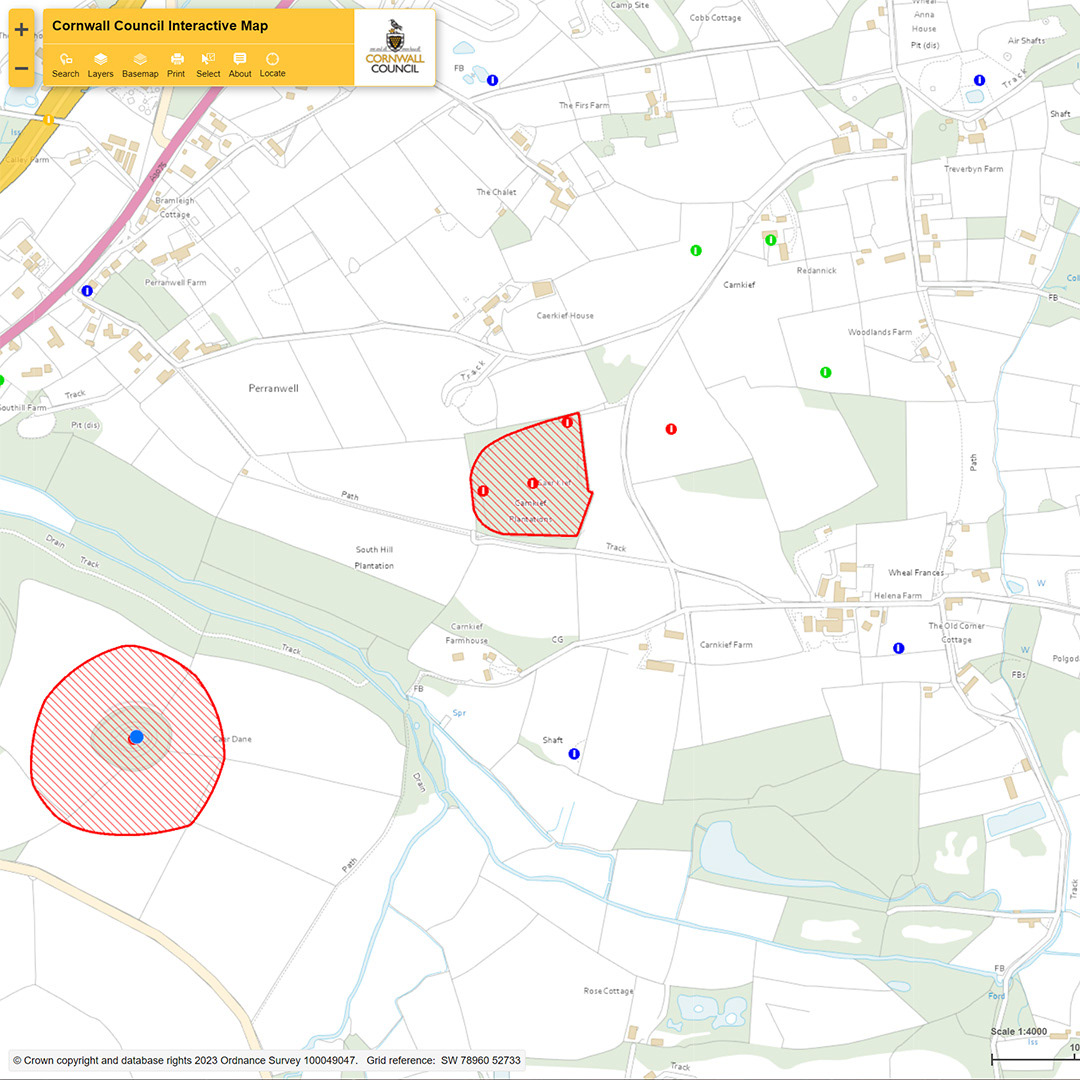Click the Rose Cottage label
This screenshot has width=1080, height=1080.
(608, 990)
